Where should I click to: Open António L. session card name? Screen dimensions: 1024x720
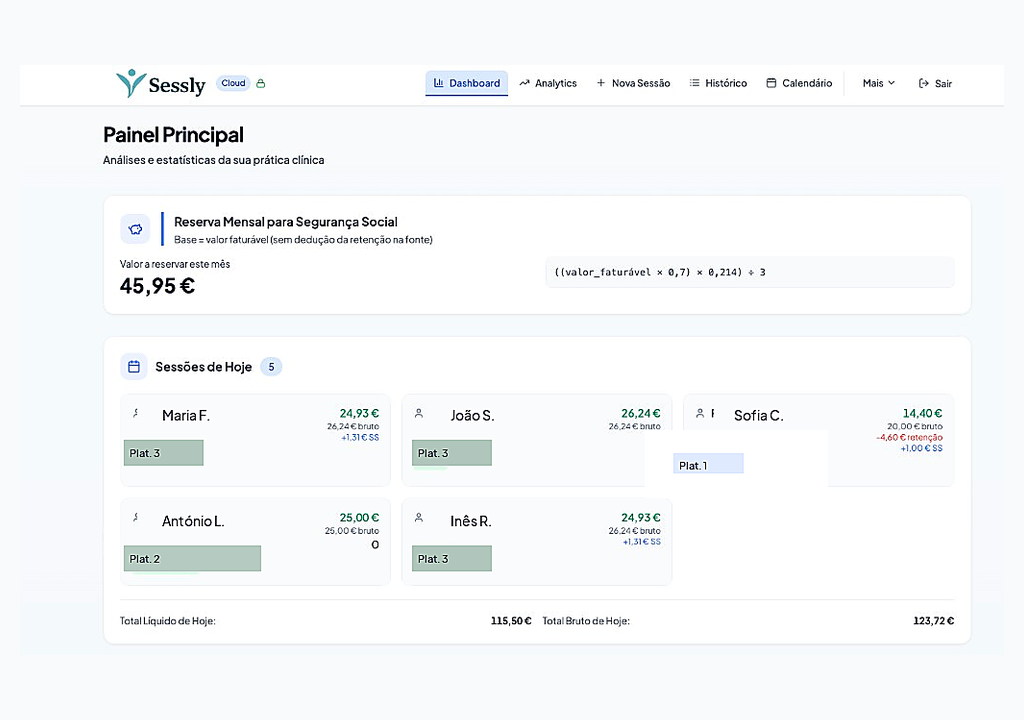click(193, 521)
